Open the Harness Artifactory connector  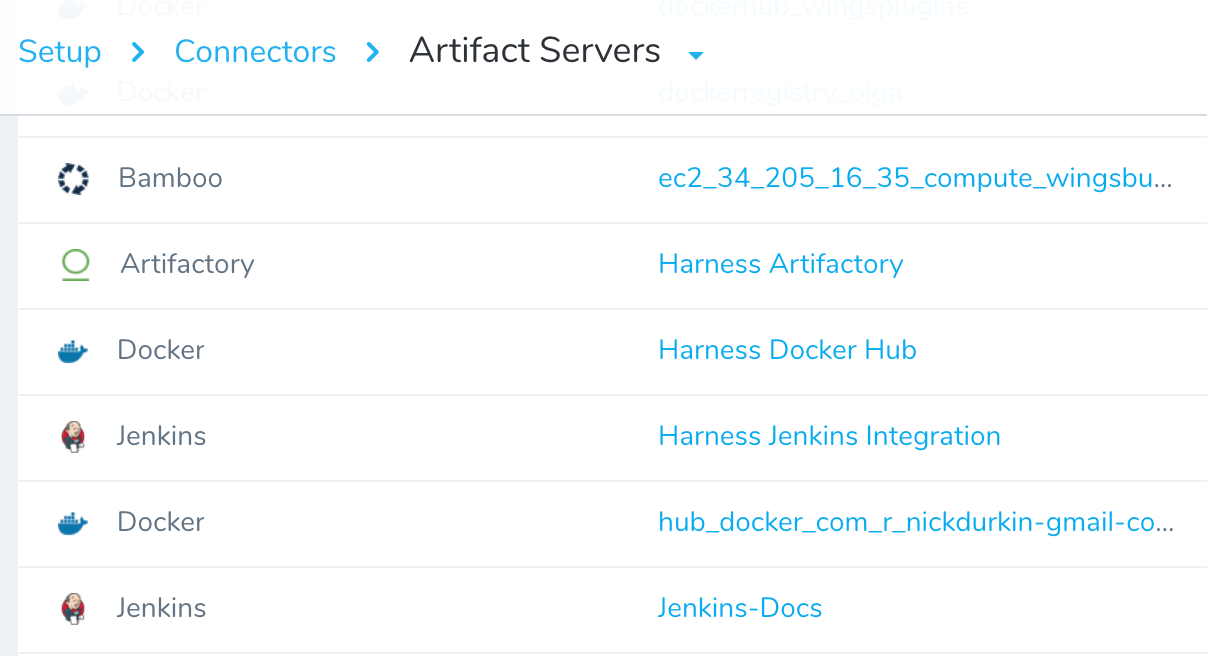click(x=781, y=264)
